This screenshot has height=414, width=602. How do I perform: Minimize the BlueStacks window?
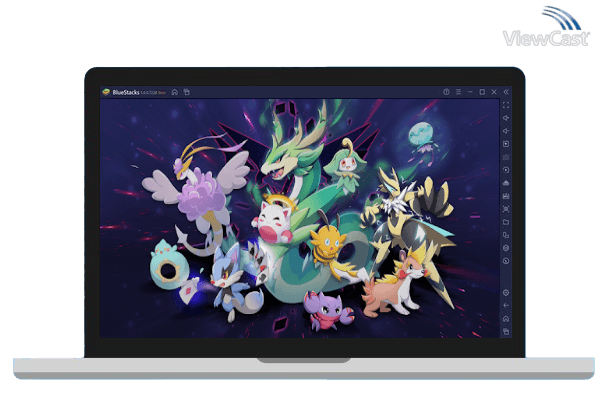tap(470, 92)
